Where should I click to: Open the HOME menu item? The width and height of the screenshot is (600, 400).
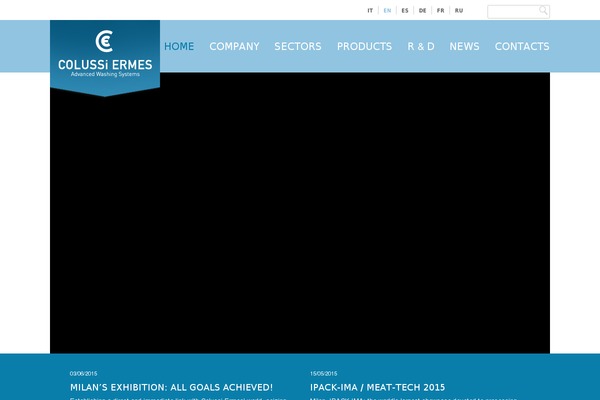tap(179, 46)
